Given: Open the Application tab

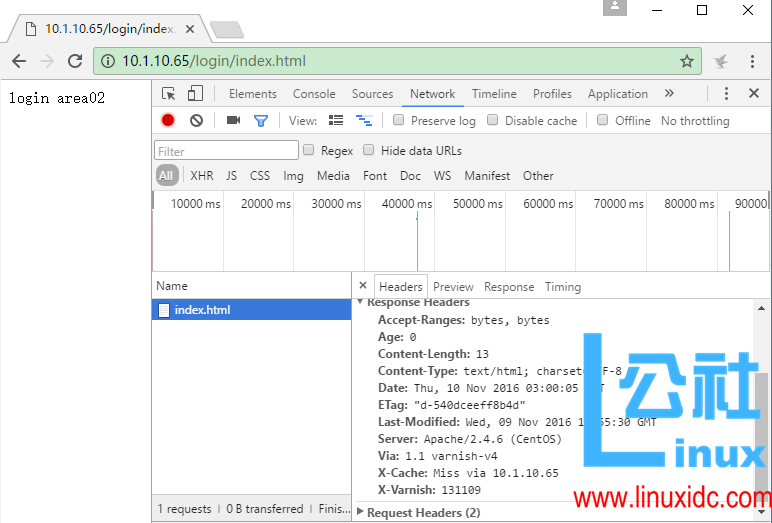Looking at the screenshot, I should (x=618, y=94).
